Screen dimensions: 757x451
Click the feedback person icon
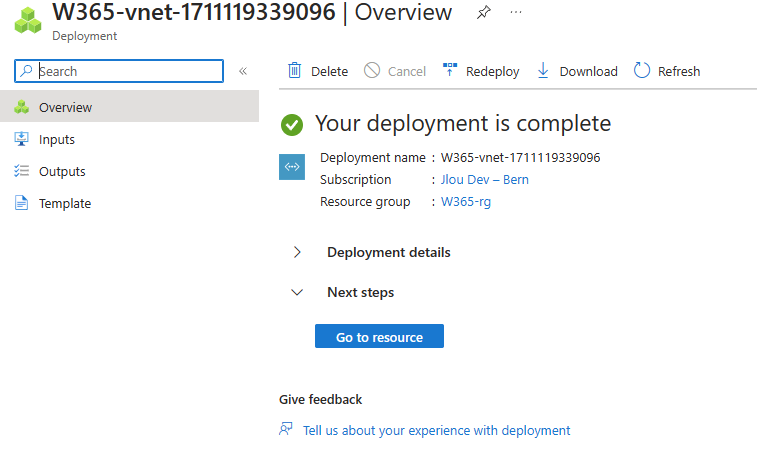coord(286,429)
